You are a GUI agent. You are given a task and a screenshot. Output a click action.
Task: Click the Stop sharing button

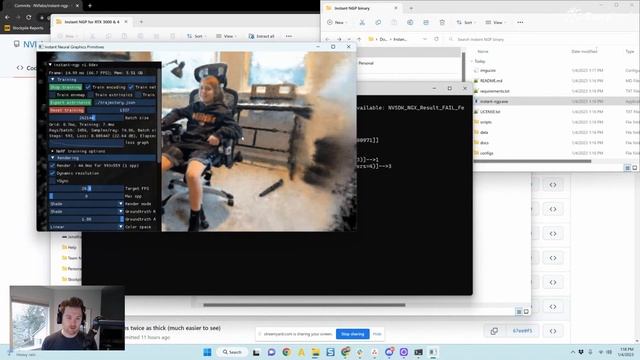[x=353, y=334]
